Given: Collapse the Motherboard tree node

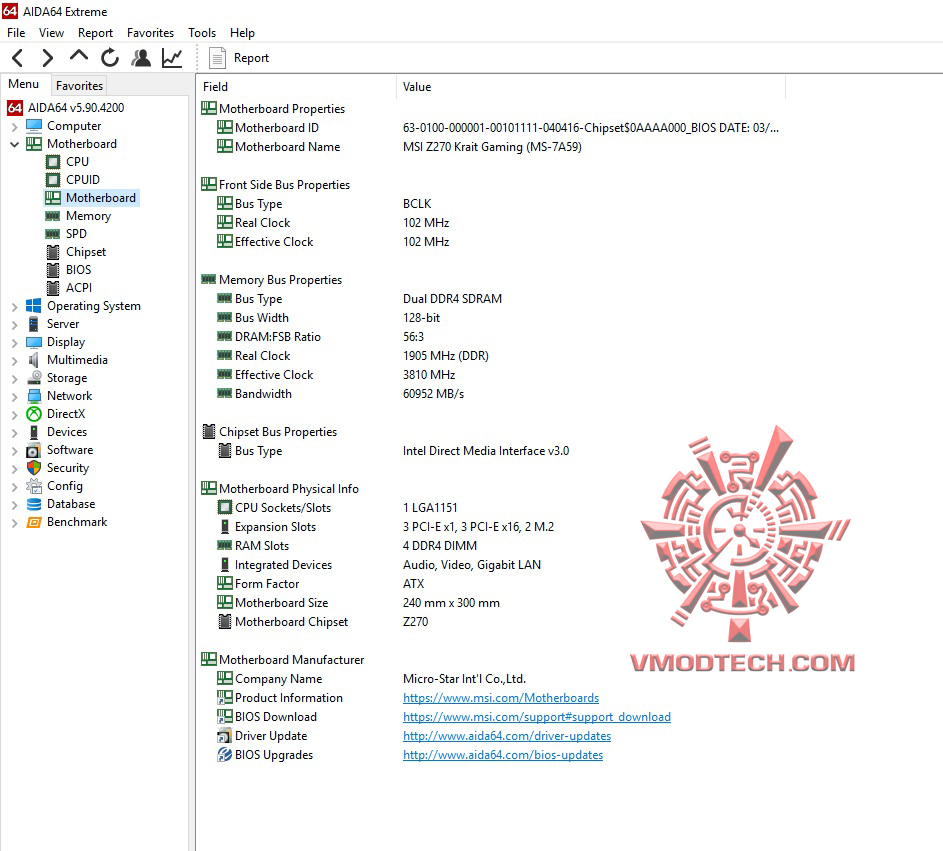Looking at the screenshot, I should tap(14, 144).
